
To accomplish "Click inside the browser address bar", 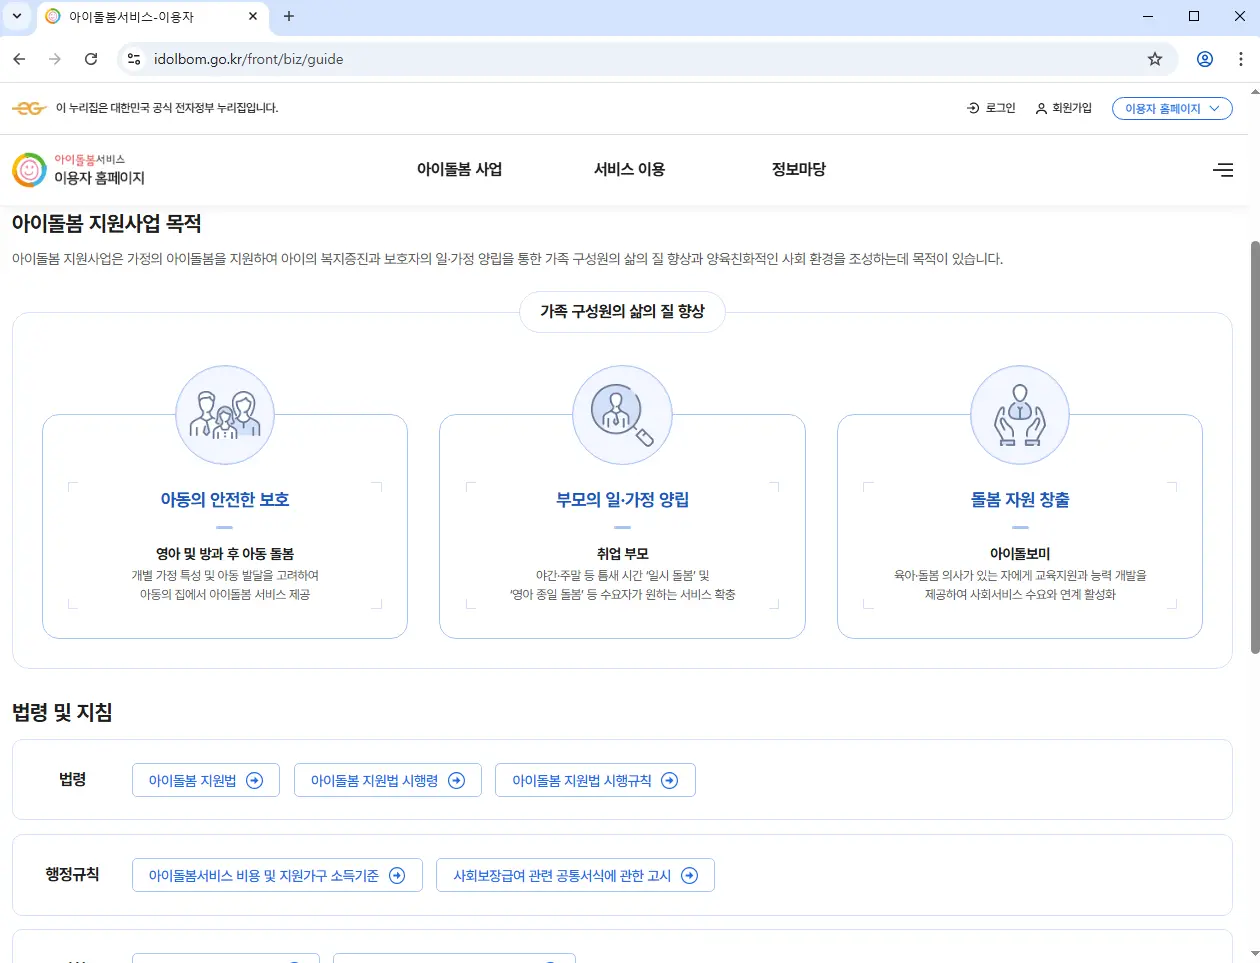I will 400,59.
